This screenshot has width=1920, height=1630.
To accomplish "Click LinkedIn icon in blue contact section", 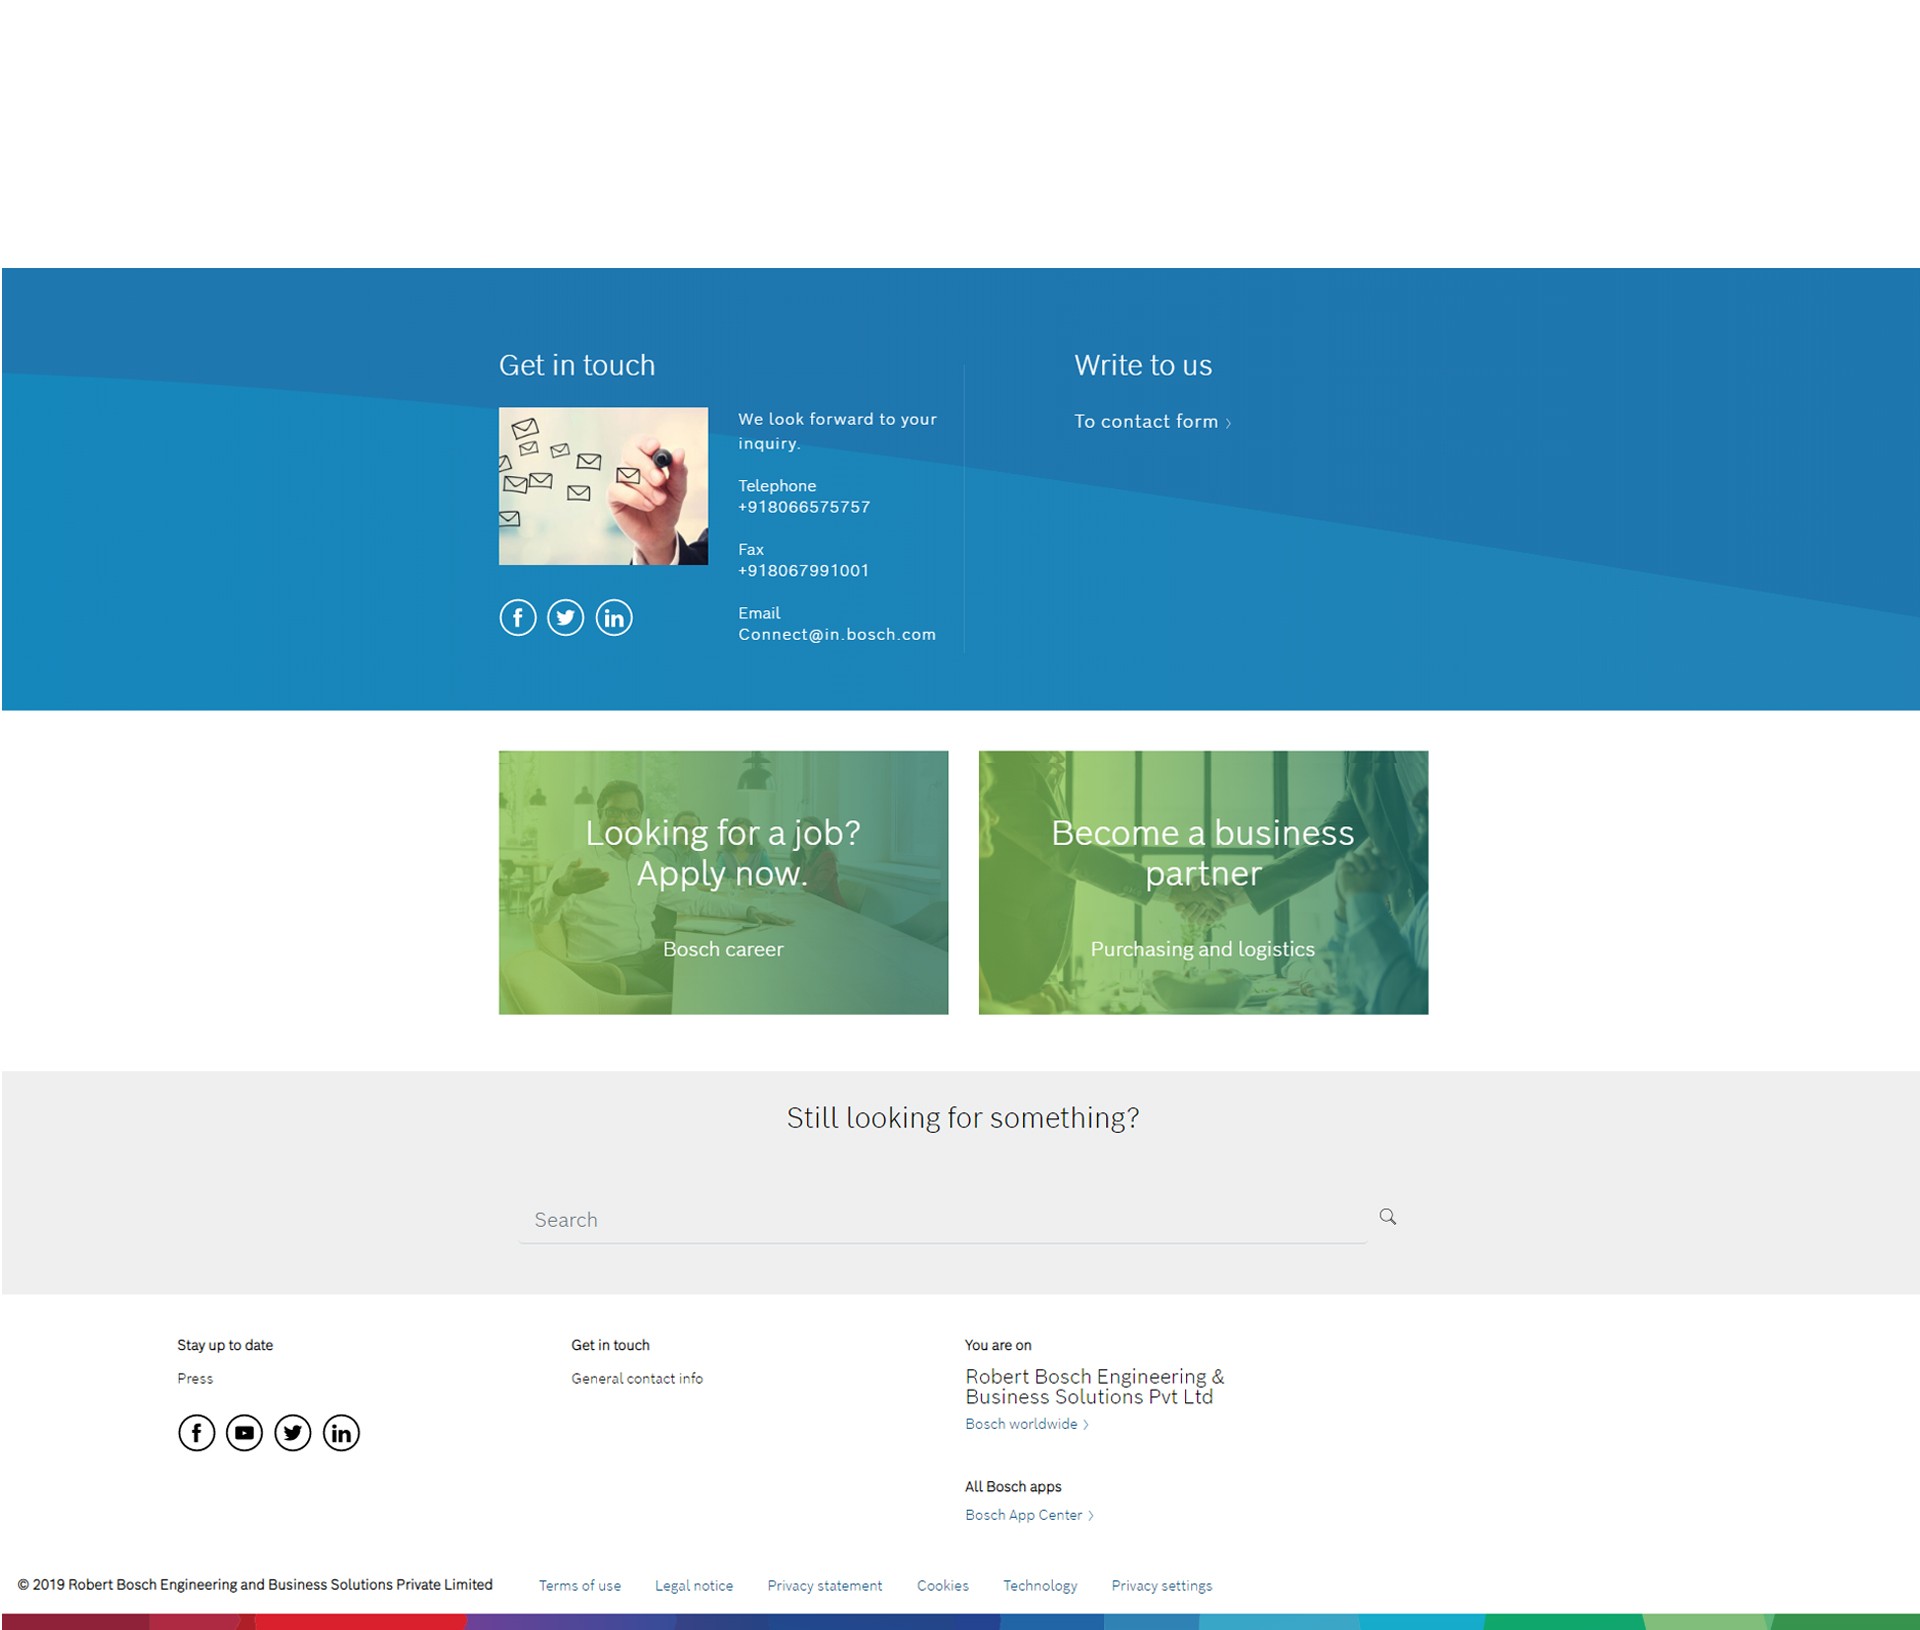I will tap(614, 618).
